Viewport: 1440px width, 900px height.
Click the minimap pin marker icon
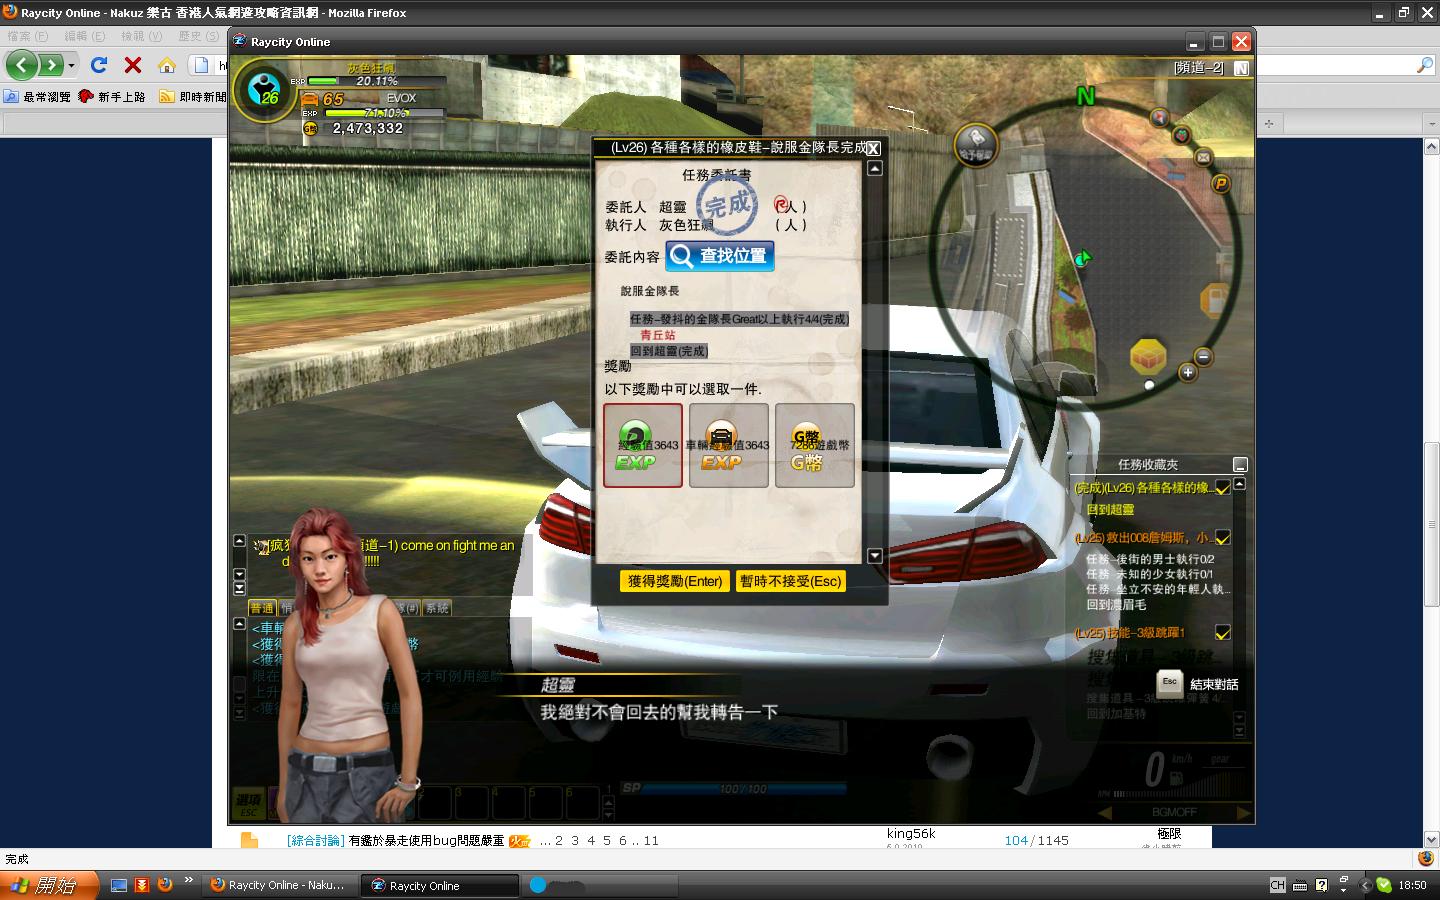(1159, 117)
